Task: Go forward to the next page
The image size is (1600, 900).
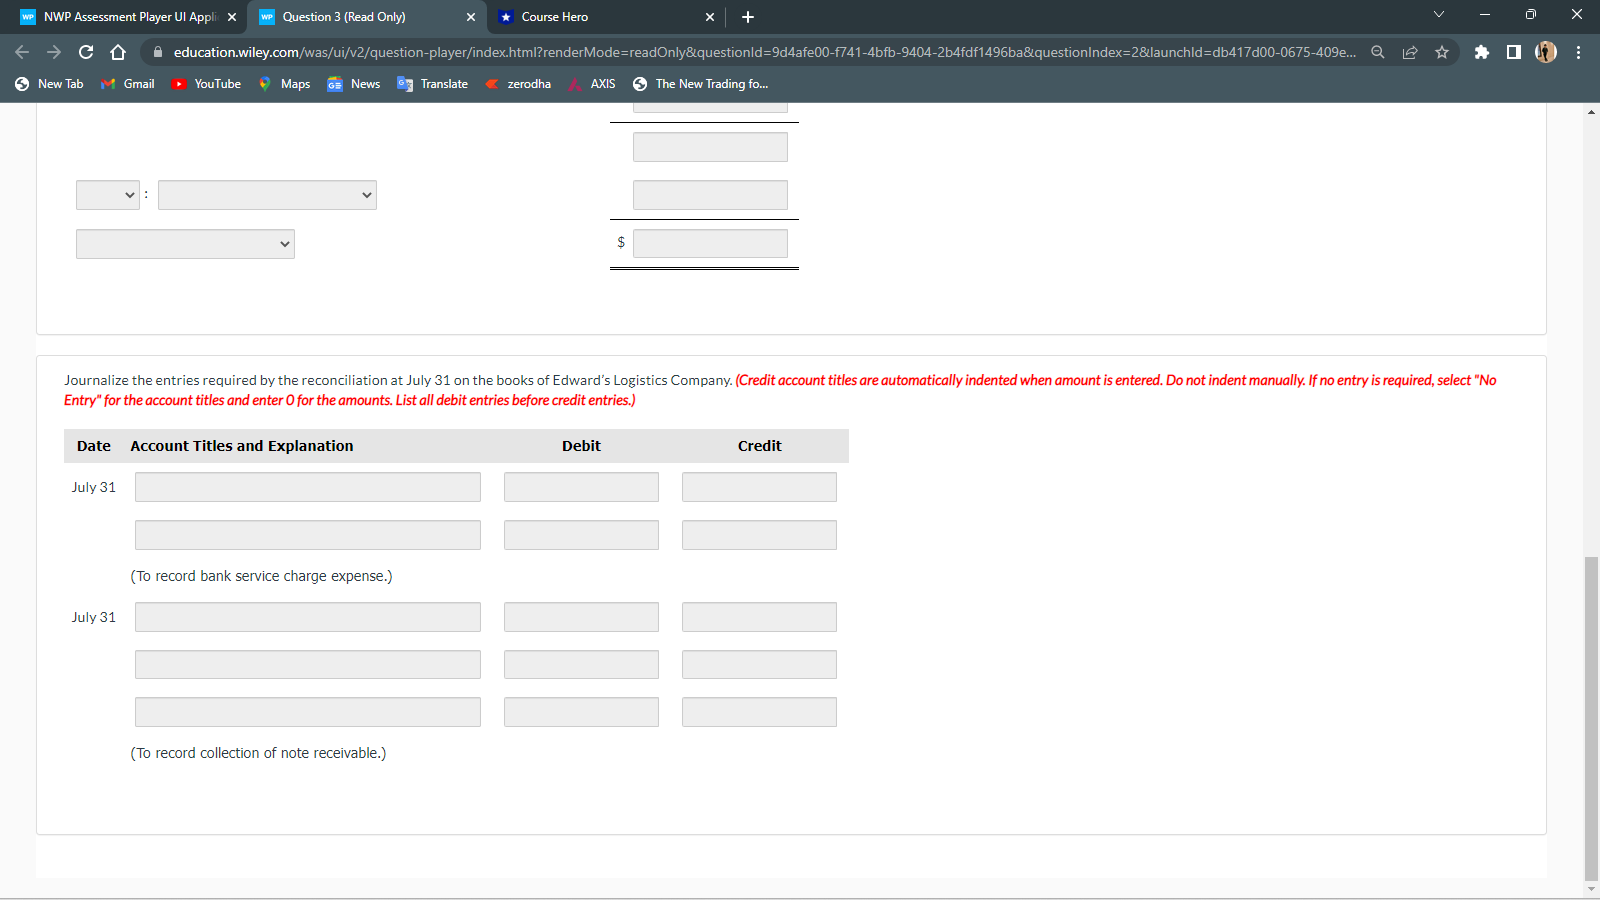Action: [54, 52]
